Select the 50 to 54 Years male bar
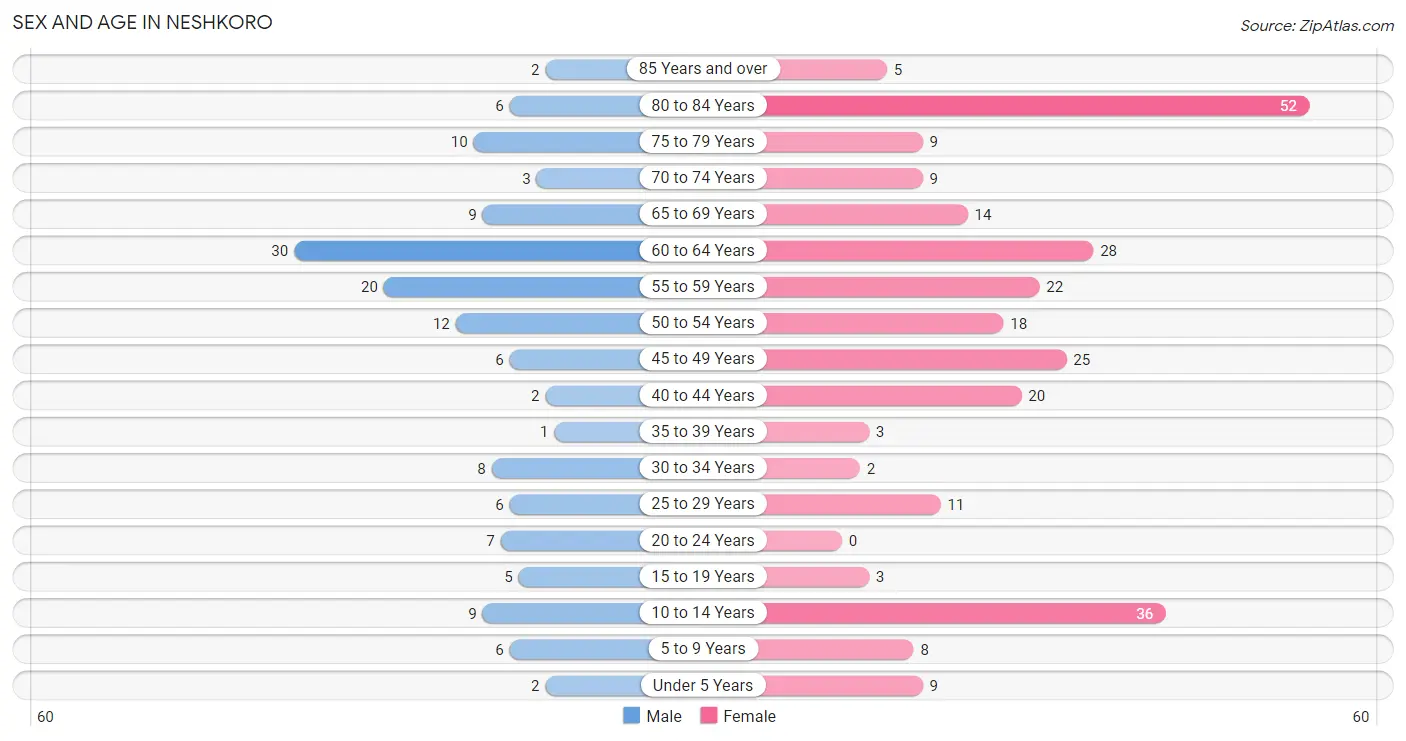 click(549, 323)
